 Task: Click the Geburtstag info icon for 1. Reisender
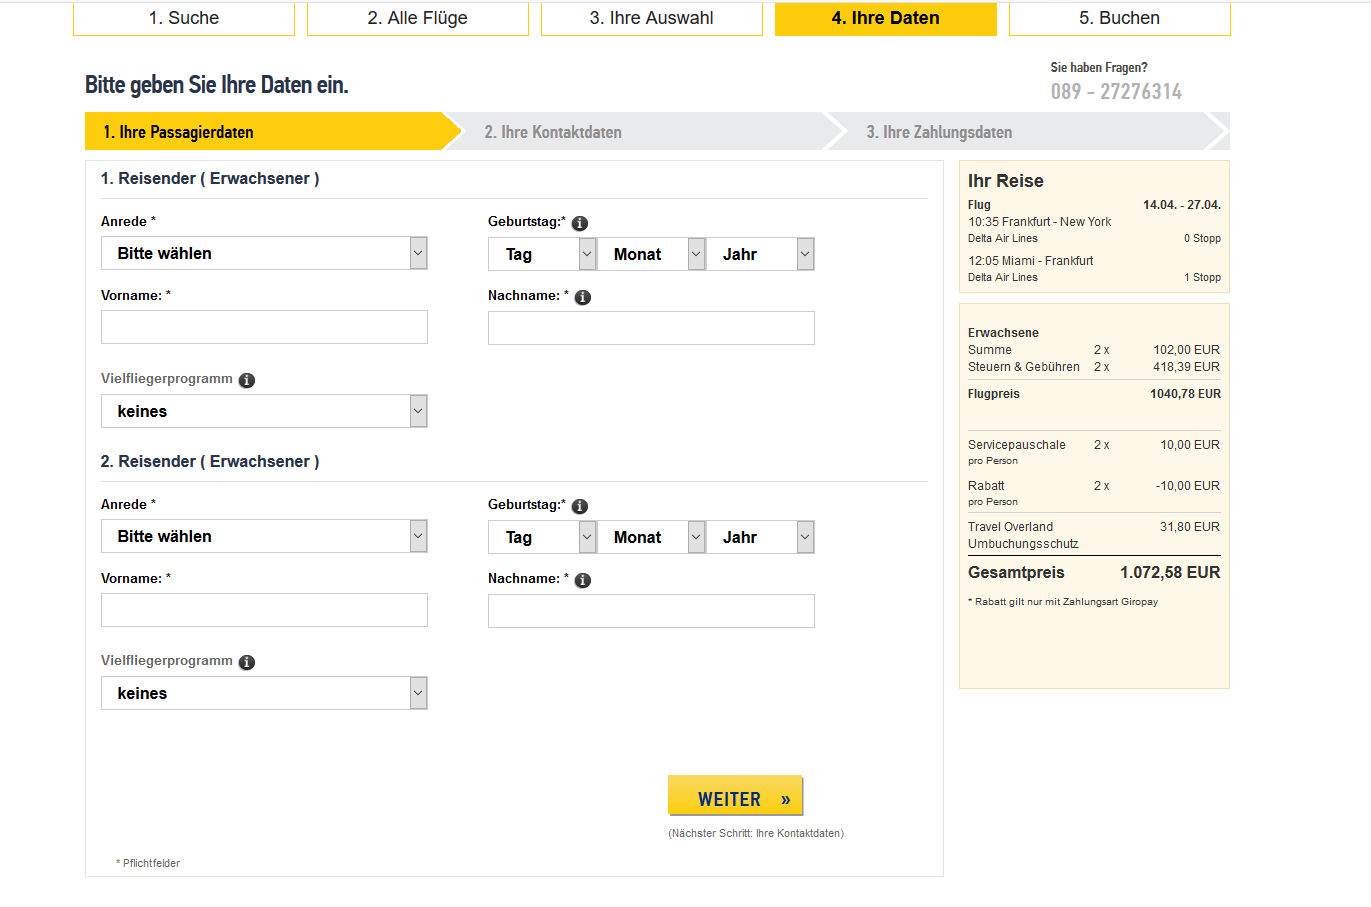click(x=580, y=223)
